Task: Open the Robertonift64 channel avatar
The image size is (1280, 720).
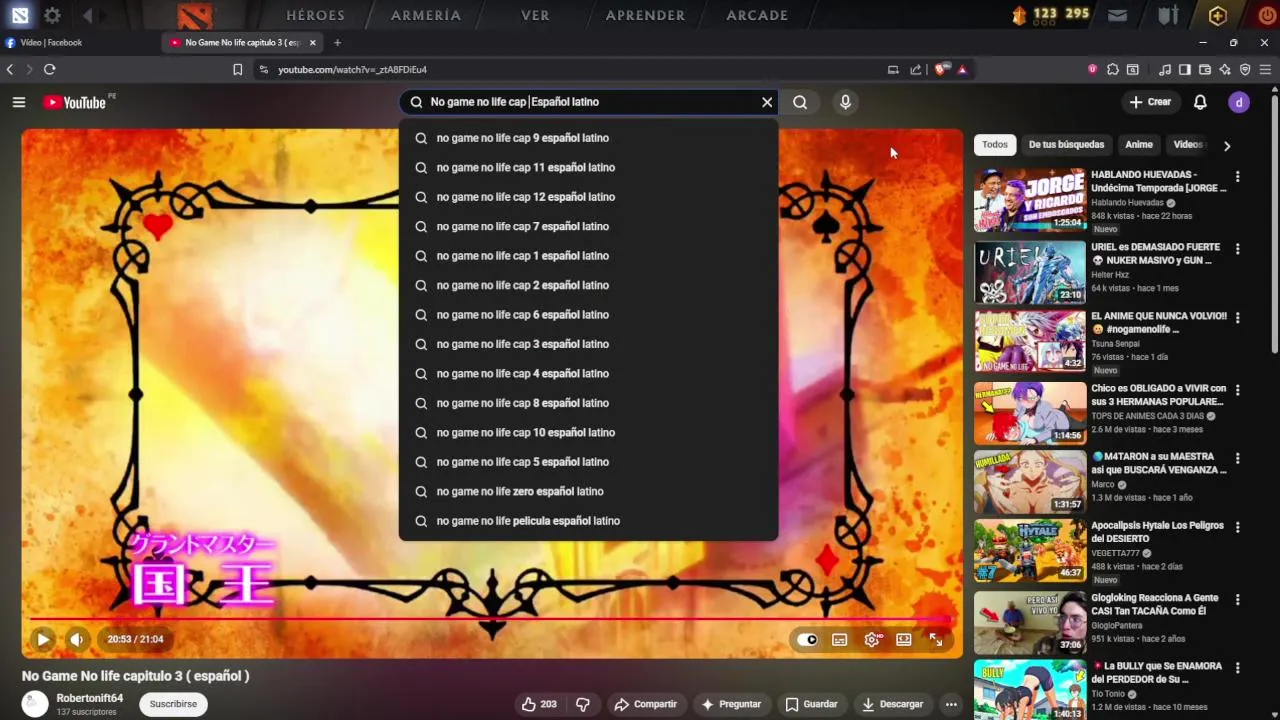Action: coord(35,704)
